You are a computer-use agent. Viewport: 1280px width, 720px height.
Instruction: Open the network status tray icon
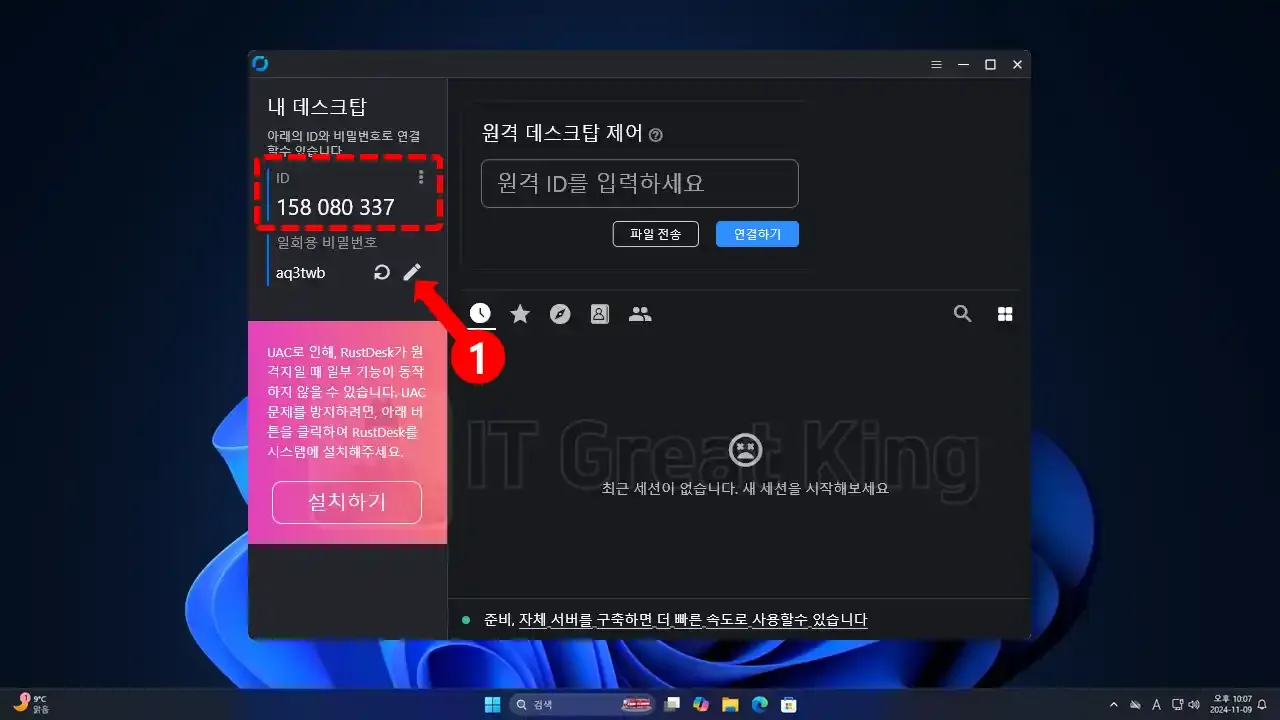click(x=1177, y=704)
